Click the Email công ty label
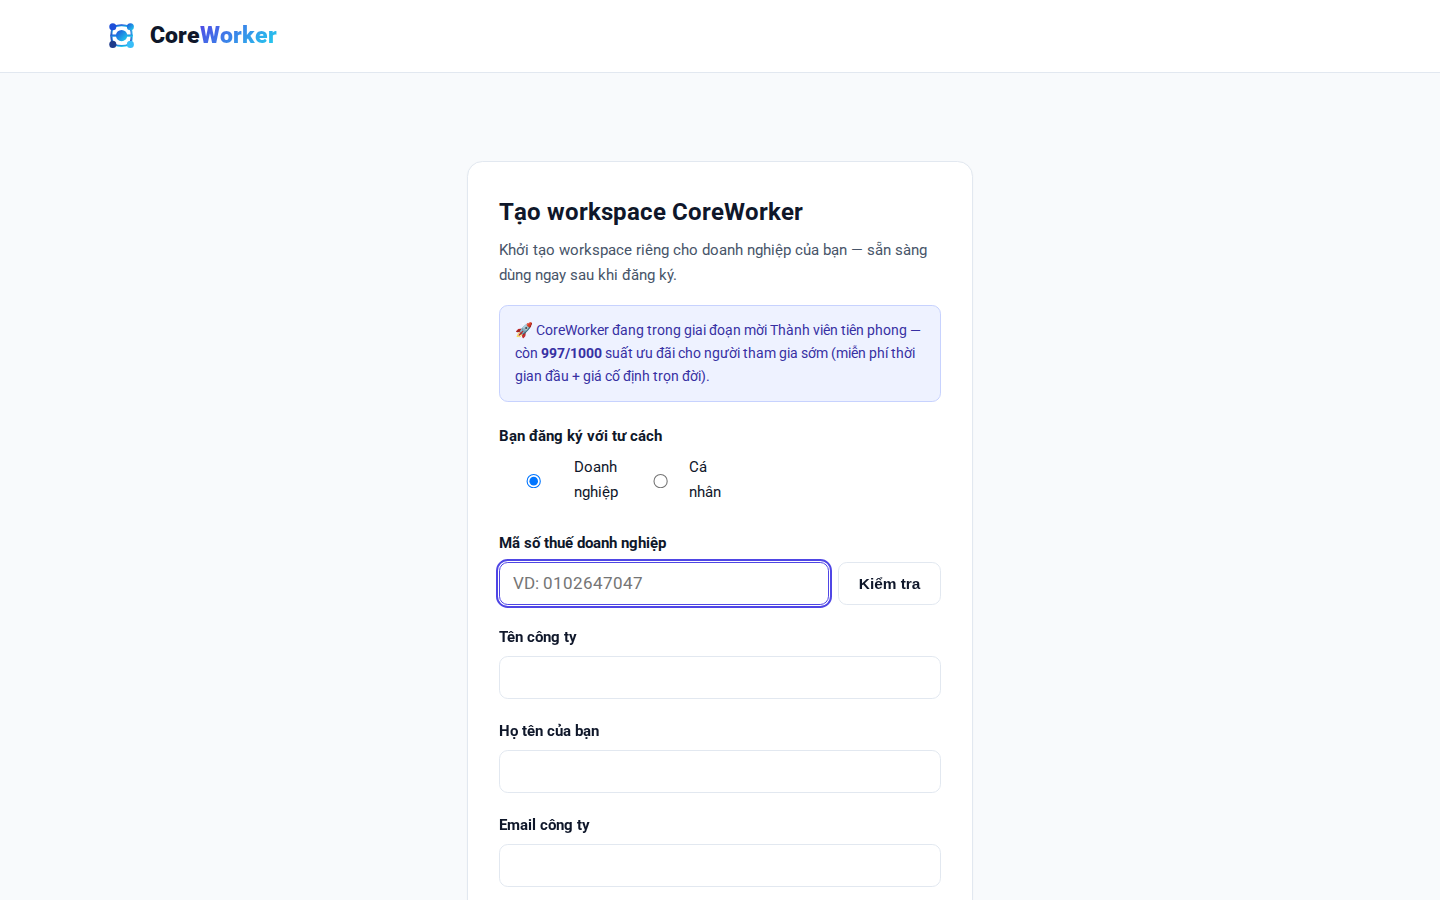This screenshot has height=900, width=1440. tap(544, 825)
